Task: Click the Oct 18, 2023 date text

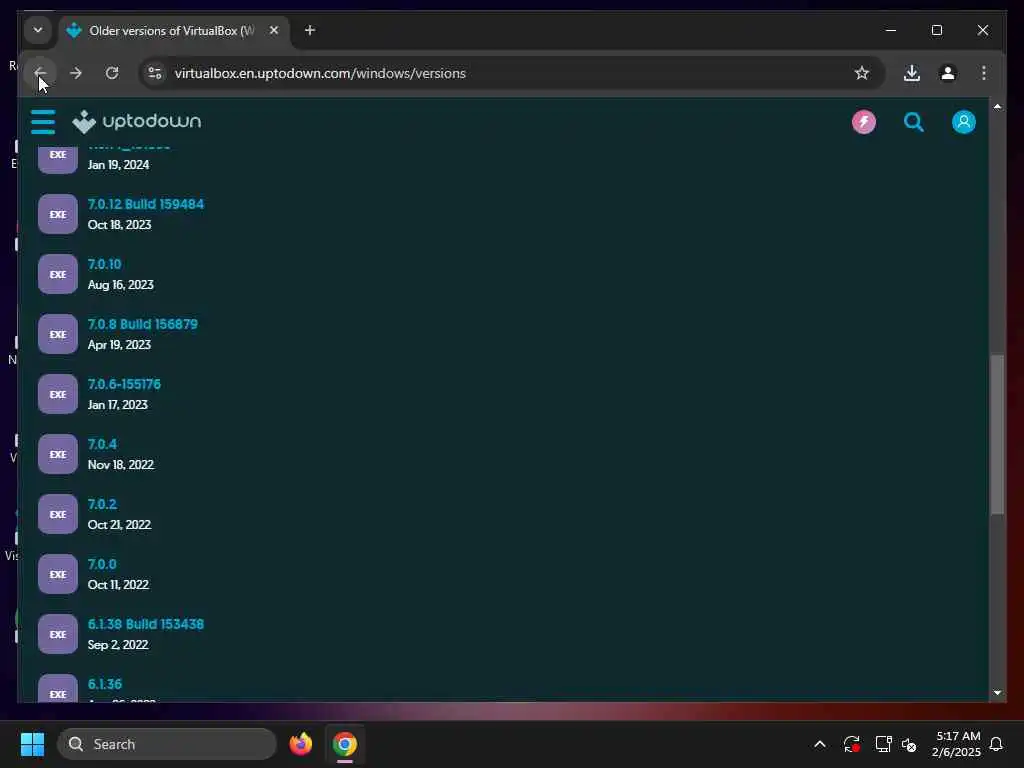Action: pyautogui.click(x=120, y=225)
